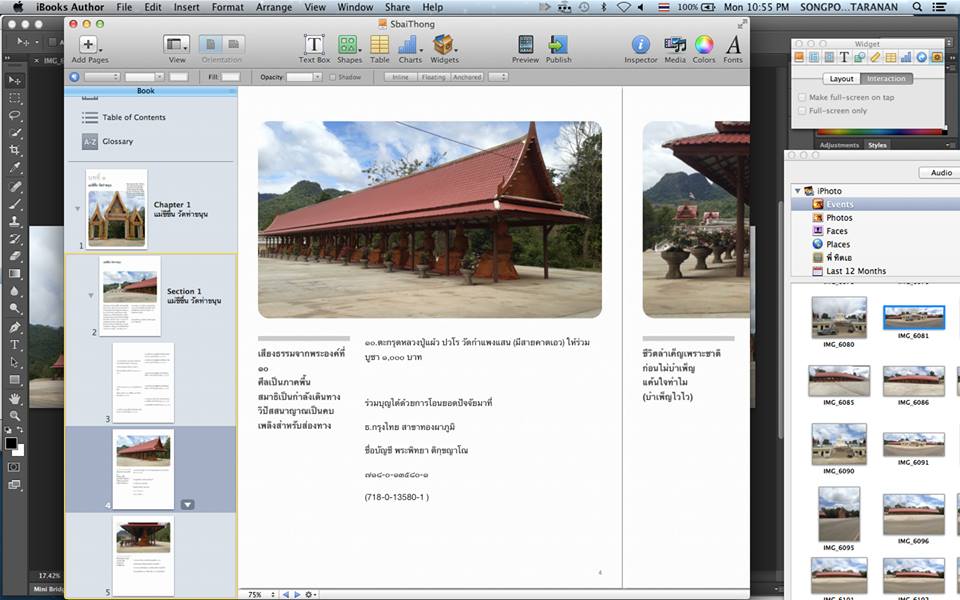Viewport: 960px width, 600px height.
Task: Open the Insert menu
Action: pyautogui.click(x=186, y=7)
